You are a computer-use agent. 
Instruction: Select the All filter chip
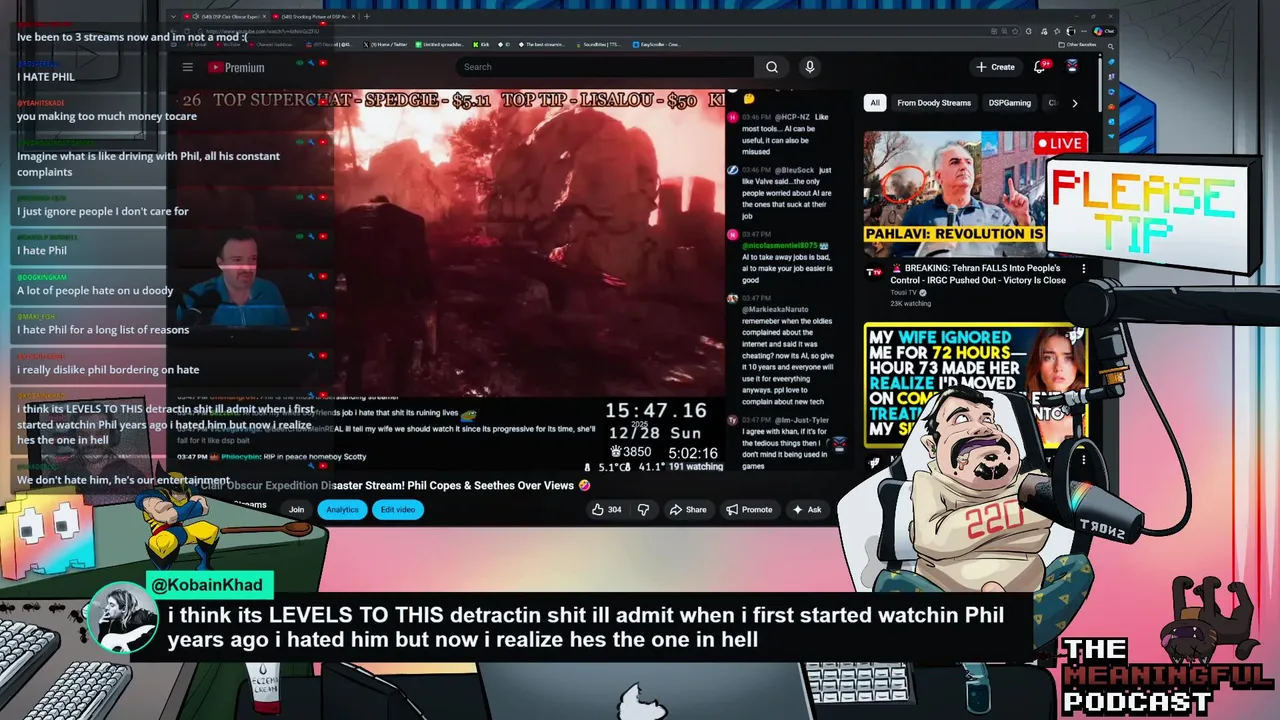tap(875, 103)
